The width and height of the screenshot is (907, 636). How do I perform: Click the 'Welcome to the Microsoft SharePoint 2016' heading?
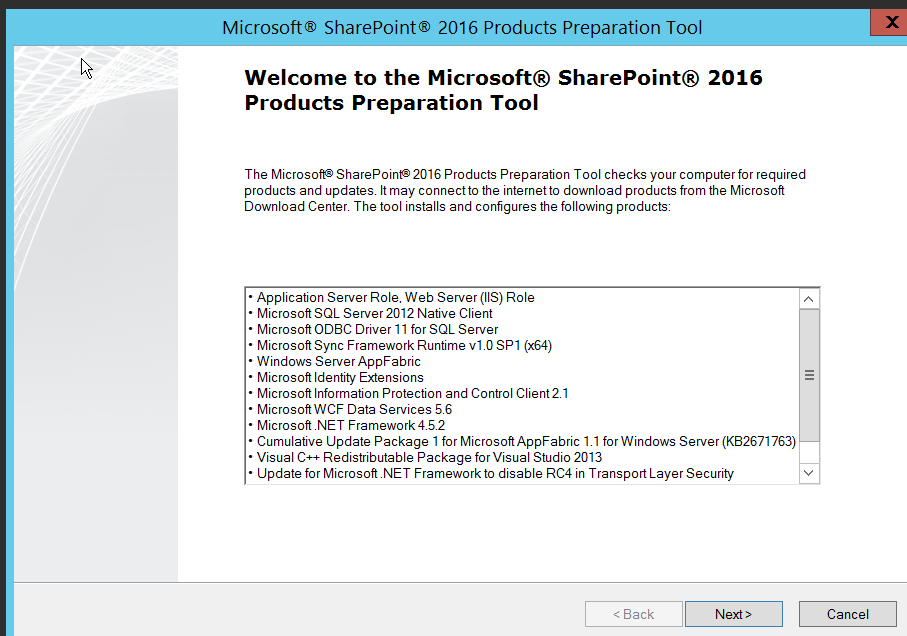point(503,90)
